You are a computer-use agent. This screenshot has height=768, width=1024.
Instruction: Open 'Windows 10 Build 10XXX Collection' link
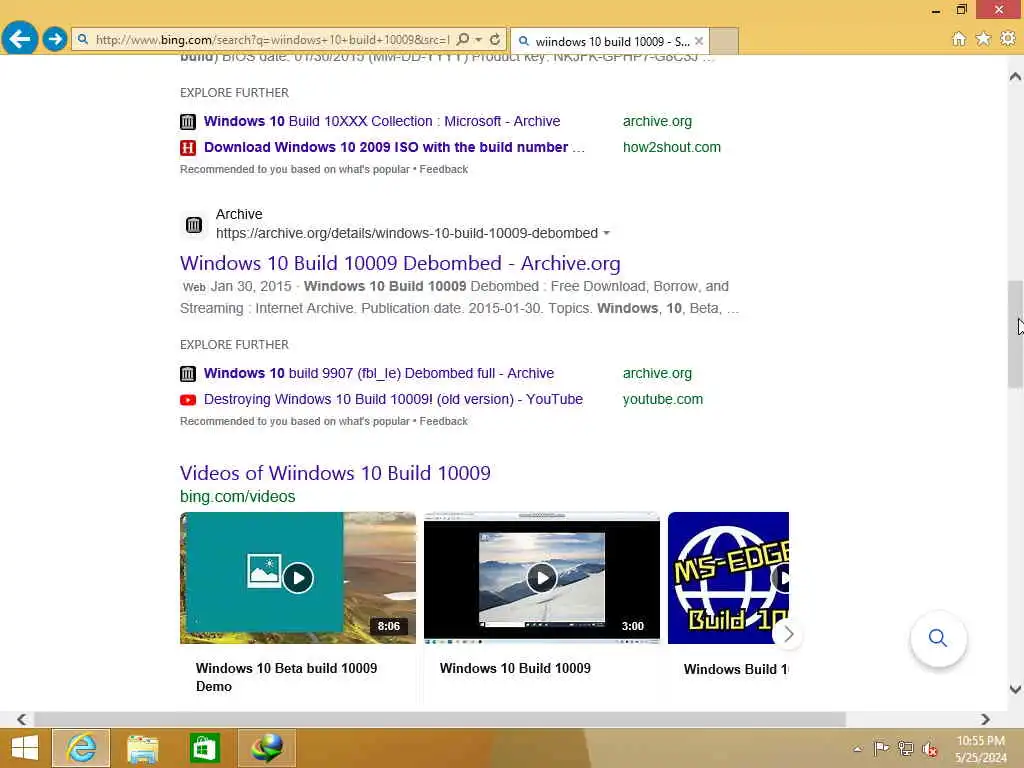[381, 121]
